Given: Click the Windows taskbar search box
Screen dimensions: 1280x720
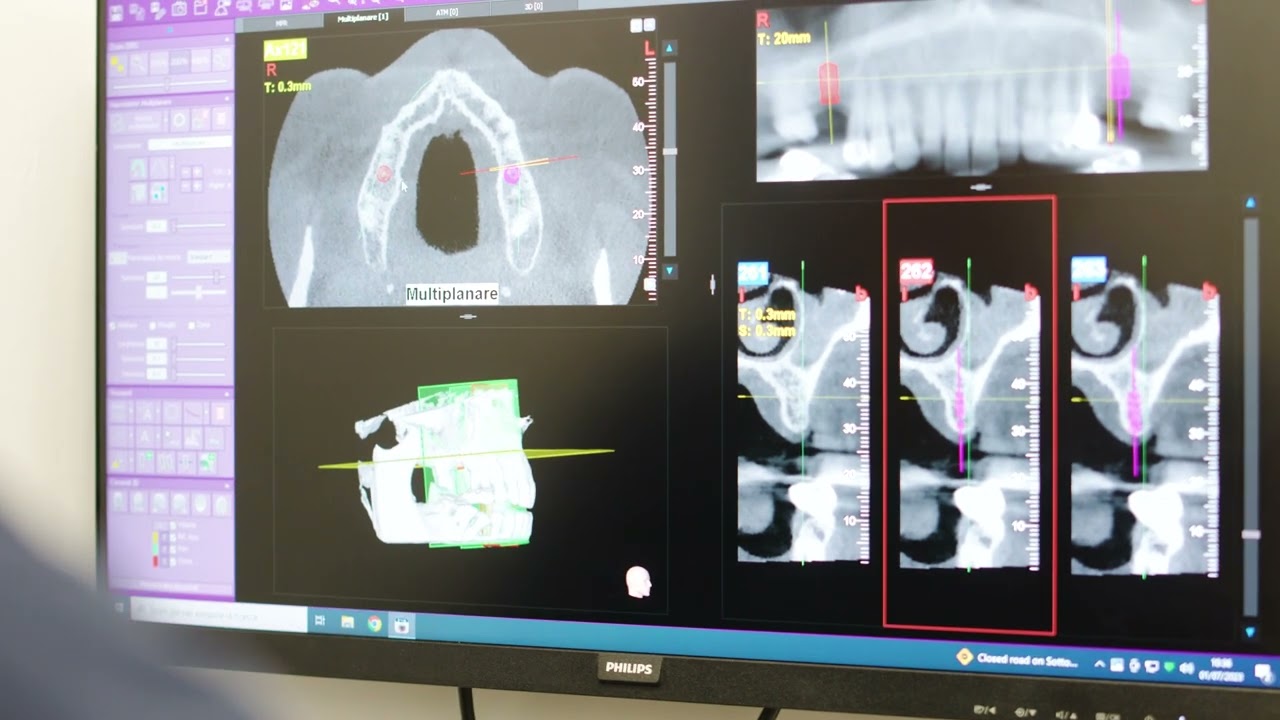Looking at the screenshot, I should pos(218,616).
